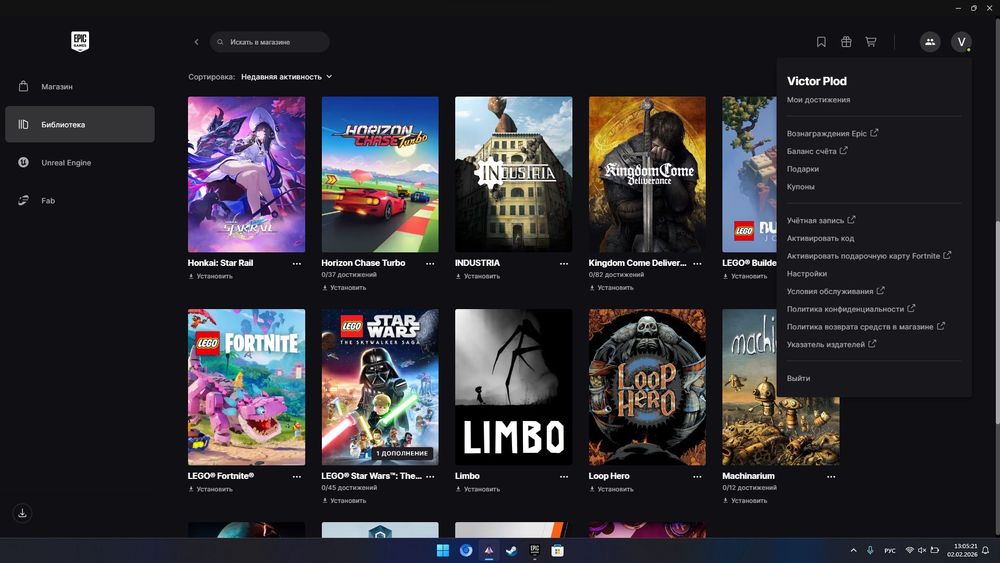Click 0/37 достижений under Horizon Chase Turbo
This screenshot has height=563, width=1000.
349,275
